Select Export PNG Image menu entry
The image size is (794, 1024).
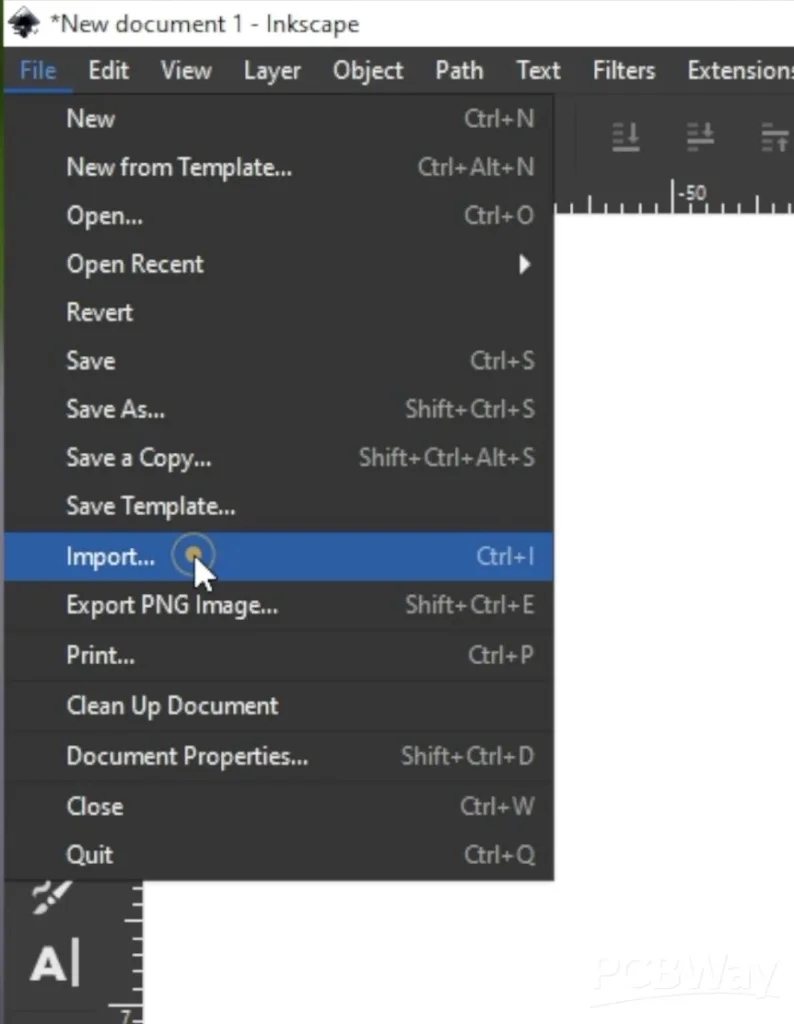[x=172, y=605]
